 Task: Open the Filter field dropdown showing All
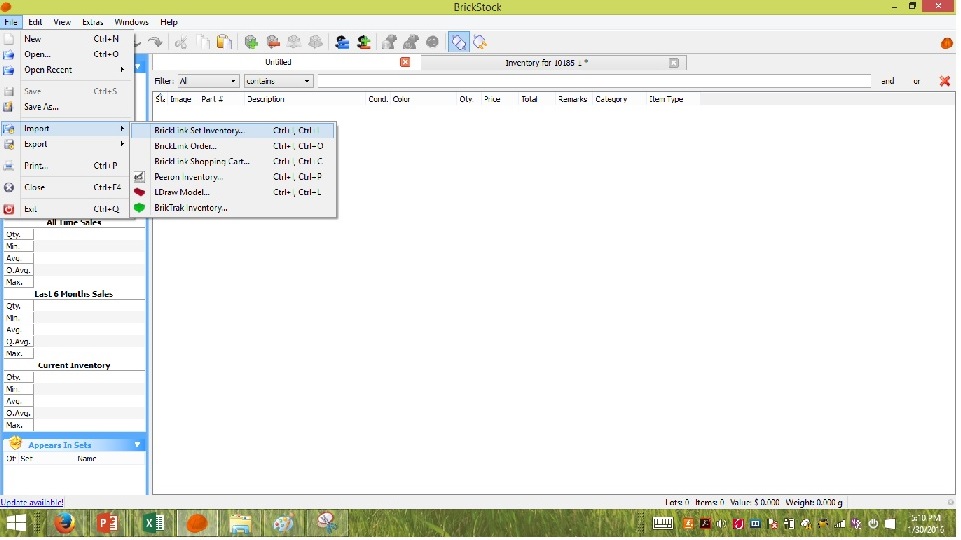pyautogui.click(x=208, y=81)
